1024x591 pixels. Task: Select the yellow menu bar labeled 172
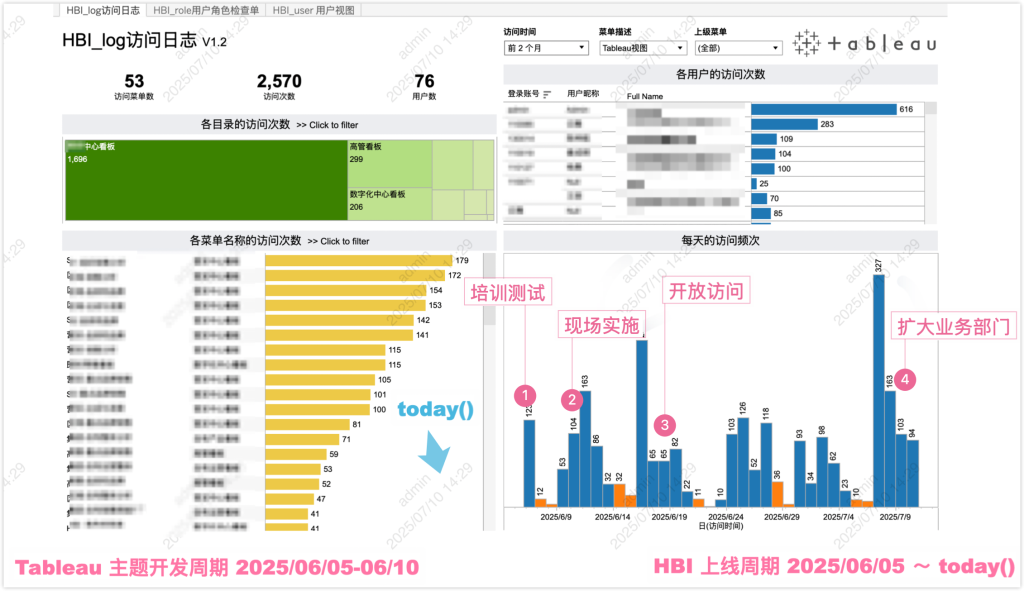click(x=355, y=276)
